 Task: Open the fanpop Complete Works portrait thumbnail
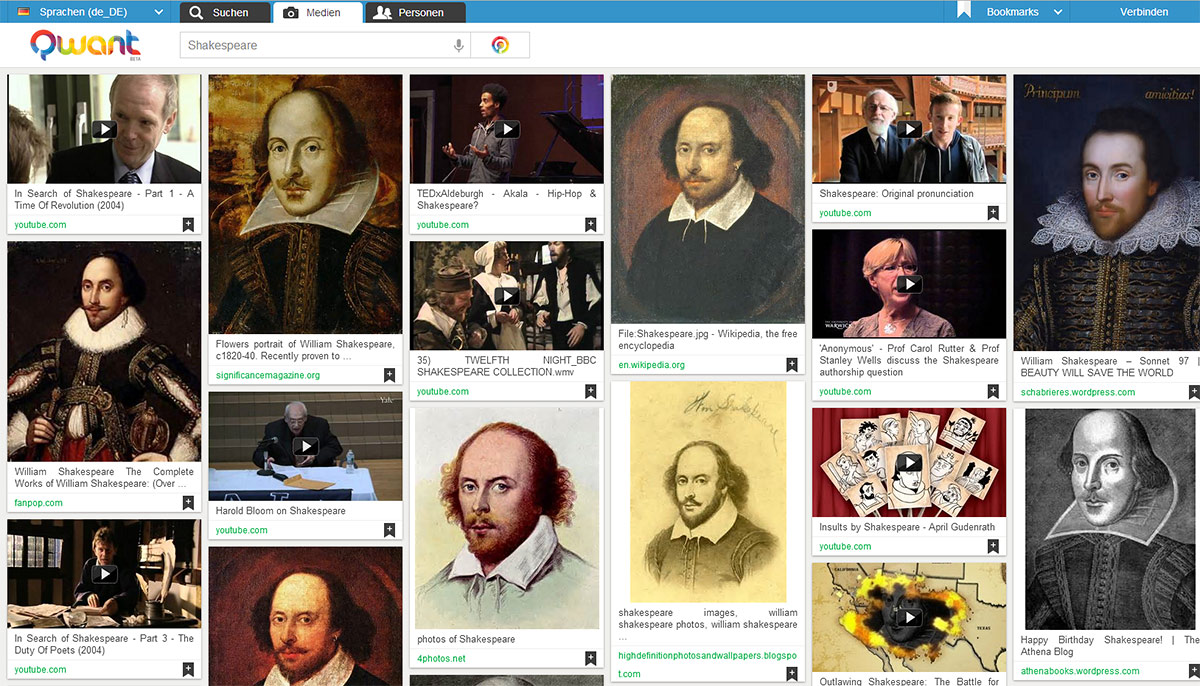[104, 351]
